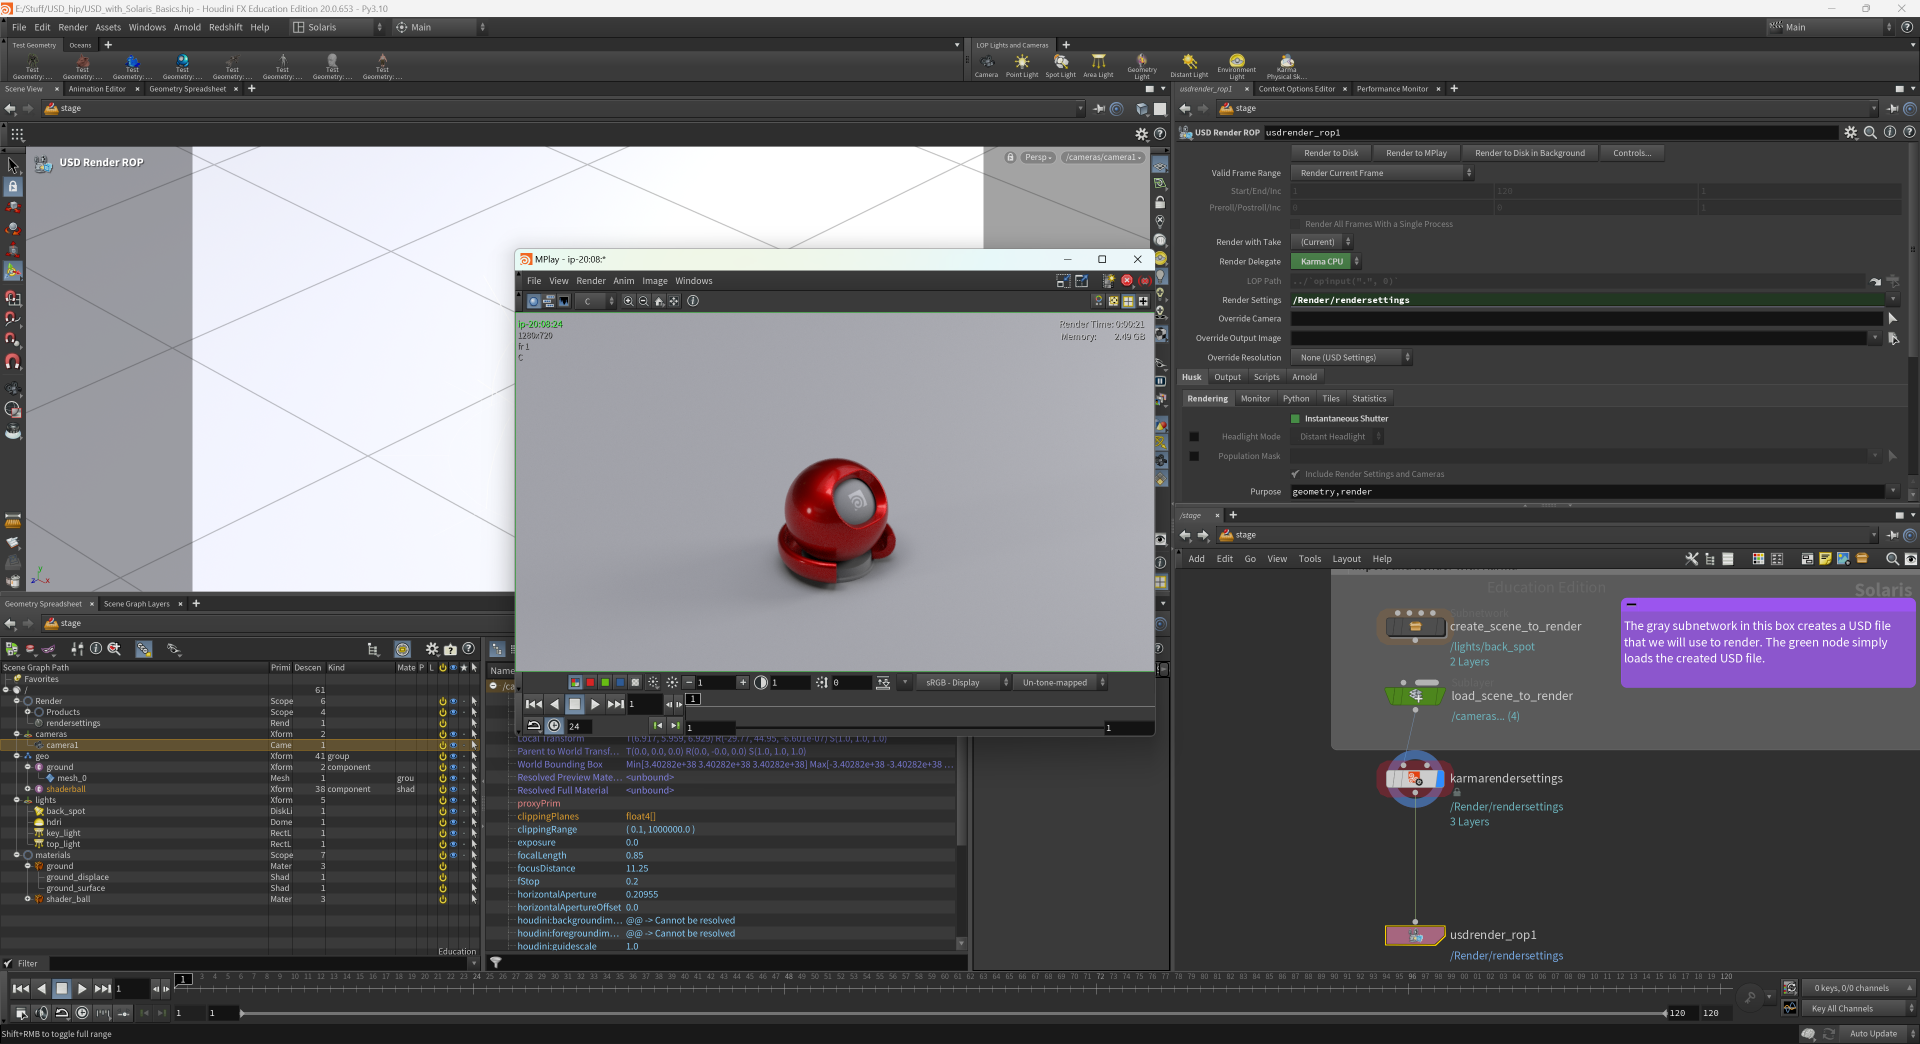This screenshot has height=1044, width=1920.
Task: Open the Valid Frame Range dropdown
Action: pos(1382,173)
